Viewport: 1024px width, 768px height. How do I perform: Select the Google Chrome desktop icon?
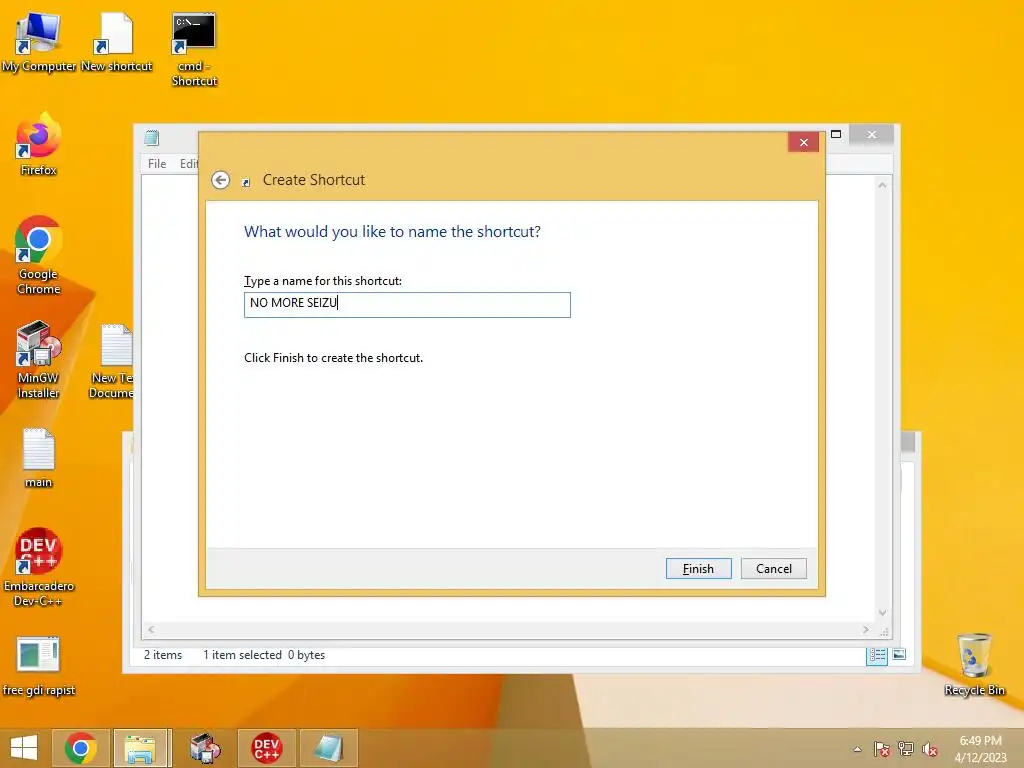[39, 256]
